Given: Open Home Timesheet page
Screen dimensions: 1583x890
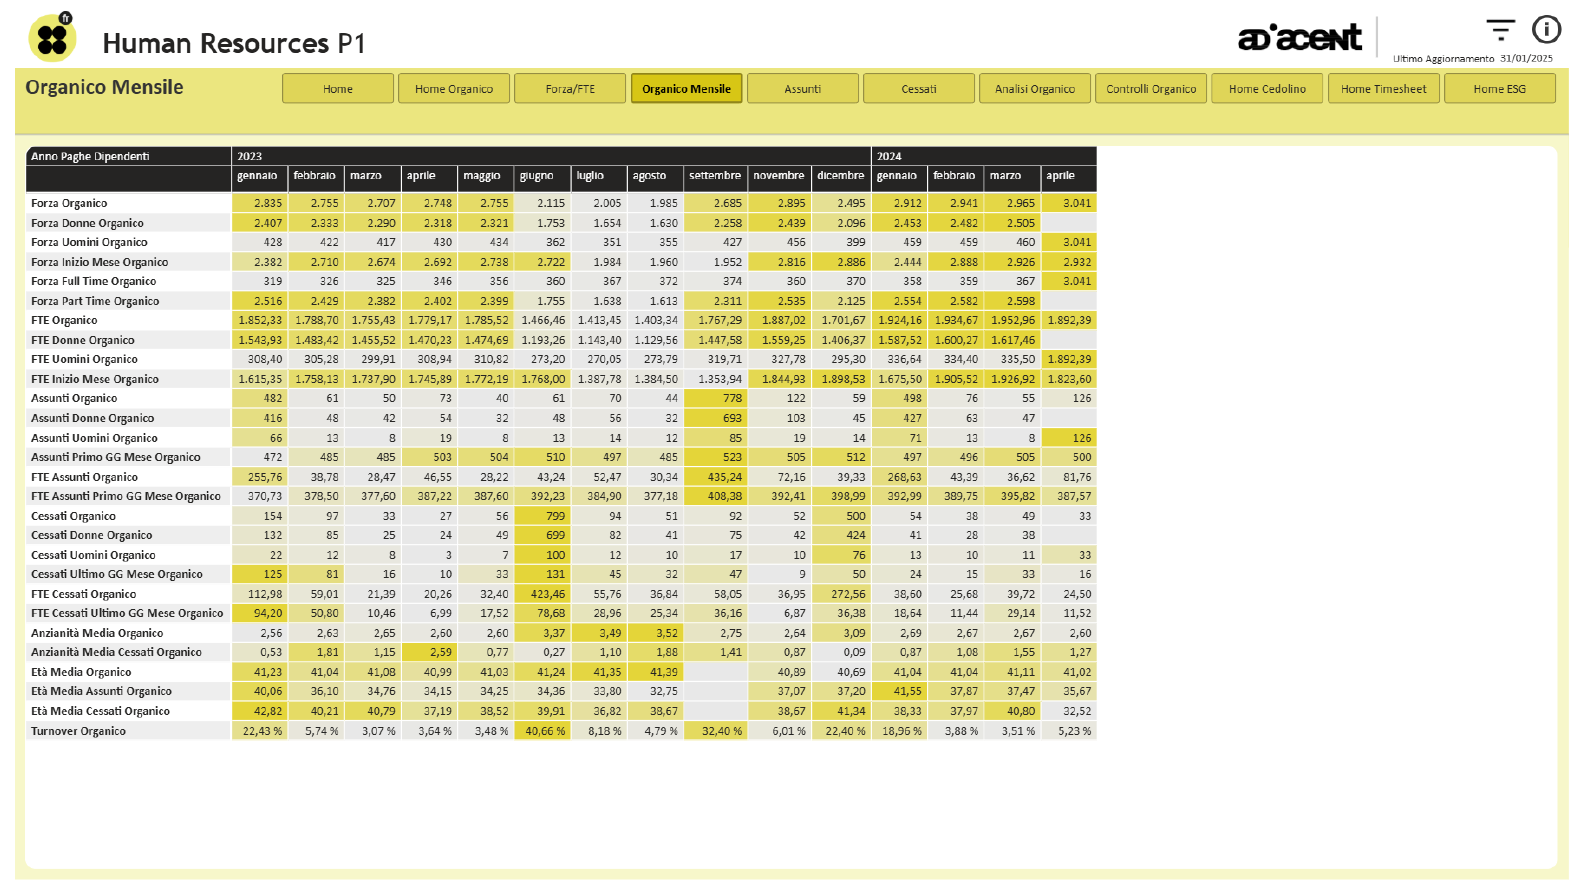Looking at the screenshot, I should 1383,89.
